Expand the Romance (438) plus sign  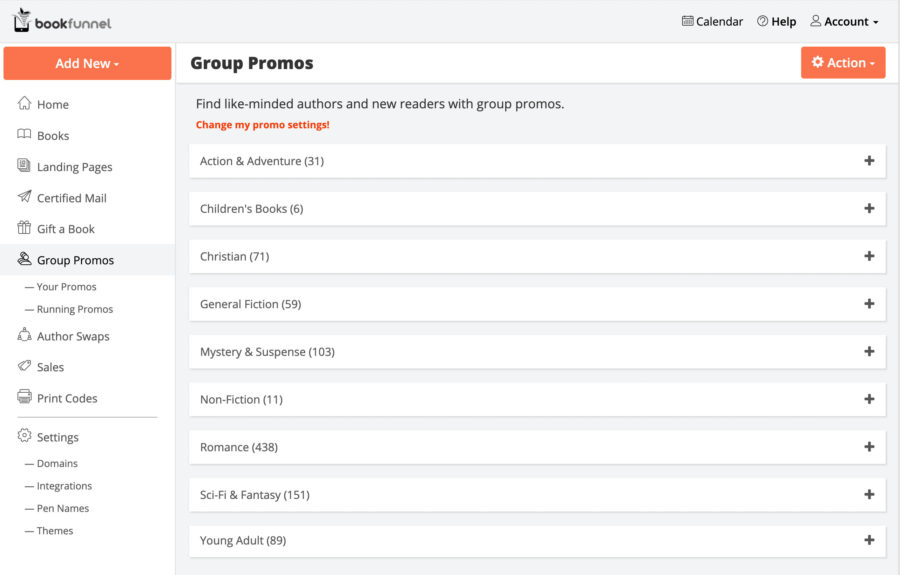(x=869, y=446)
